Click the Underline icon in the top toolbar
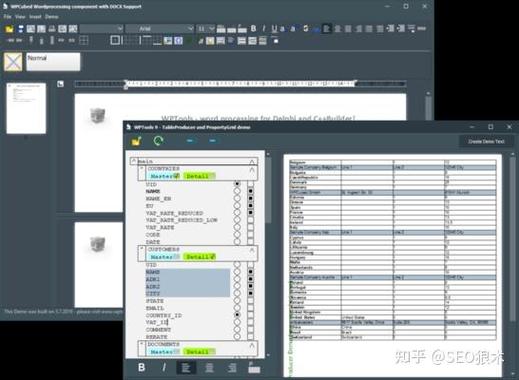The width and height of the screenshot is (519, 380). (274, 29)
